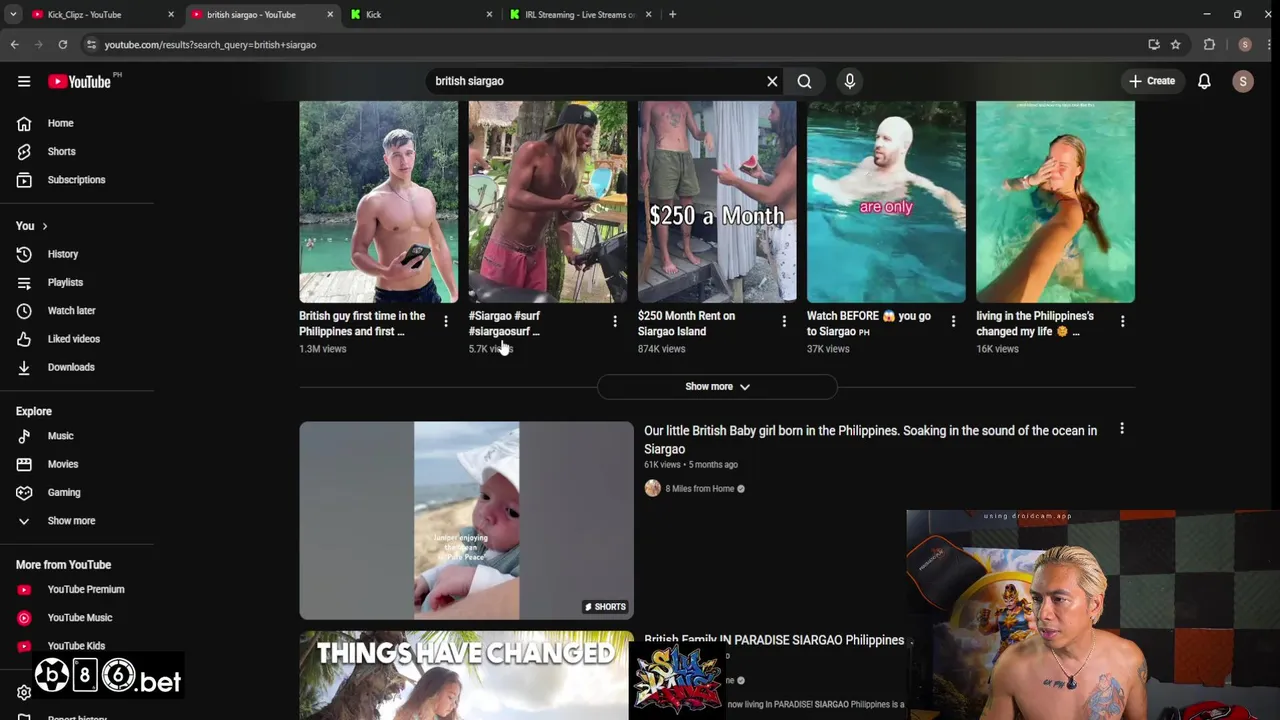
Task: Open 'British Family IN PARADISE SIARGAO' video title
Action: point(774,640)
